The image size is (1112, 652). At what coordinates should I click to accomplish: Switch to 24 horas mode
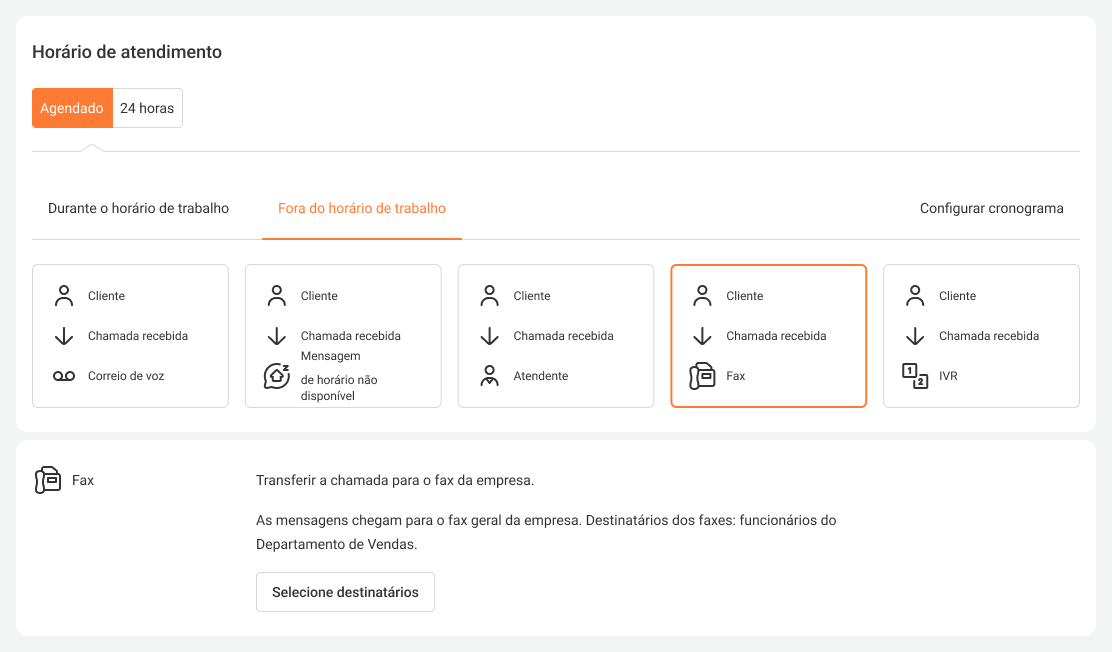(x=147, y=108)
